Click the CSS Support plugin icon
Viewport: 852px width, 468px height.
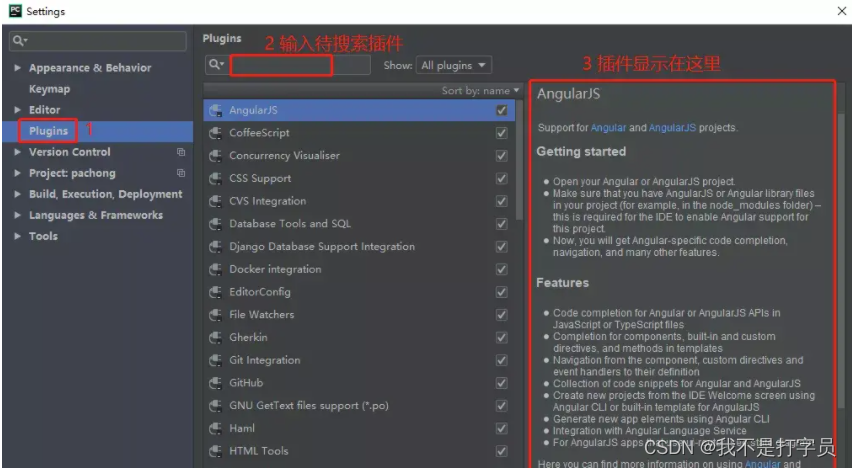pos(215,179)
